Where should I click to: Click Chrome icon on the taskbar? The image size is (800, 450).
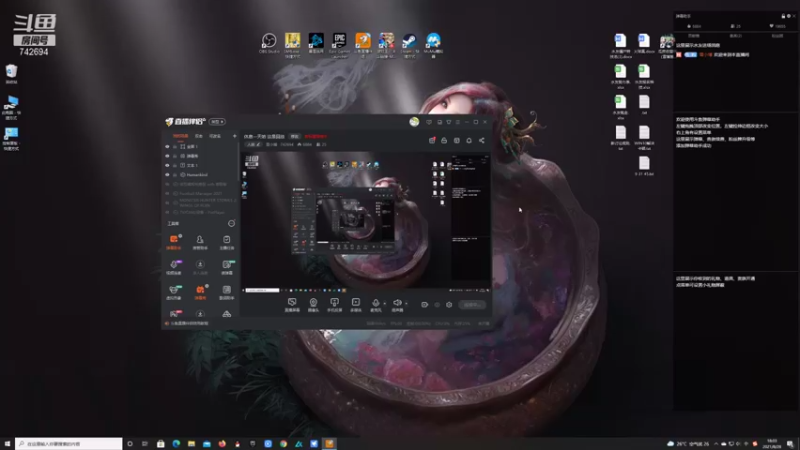pos(283,444)
